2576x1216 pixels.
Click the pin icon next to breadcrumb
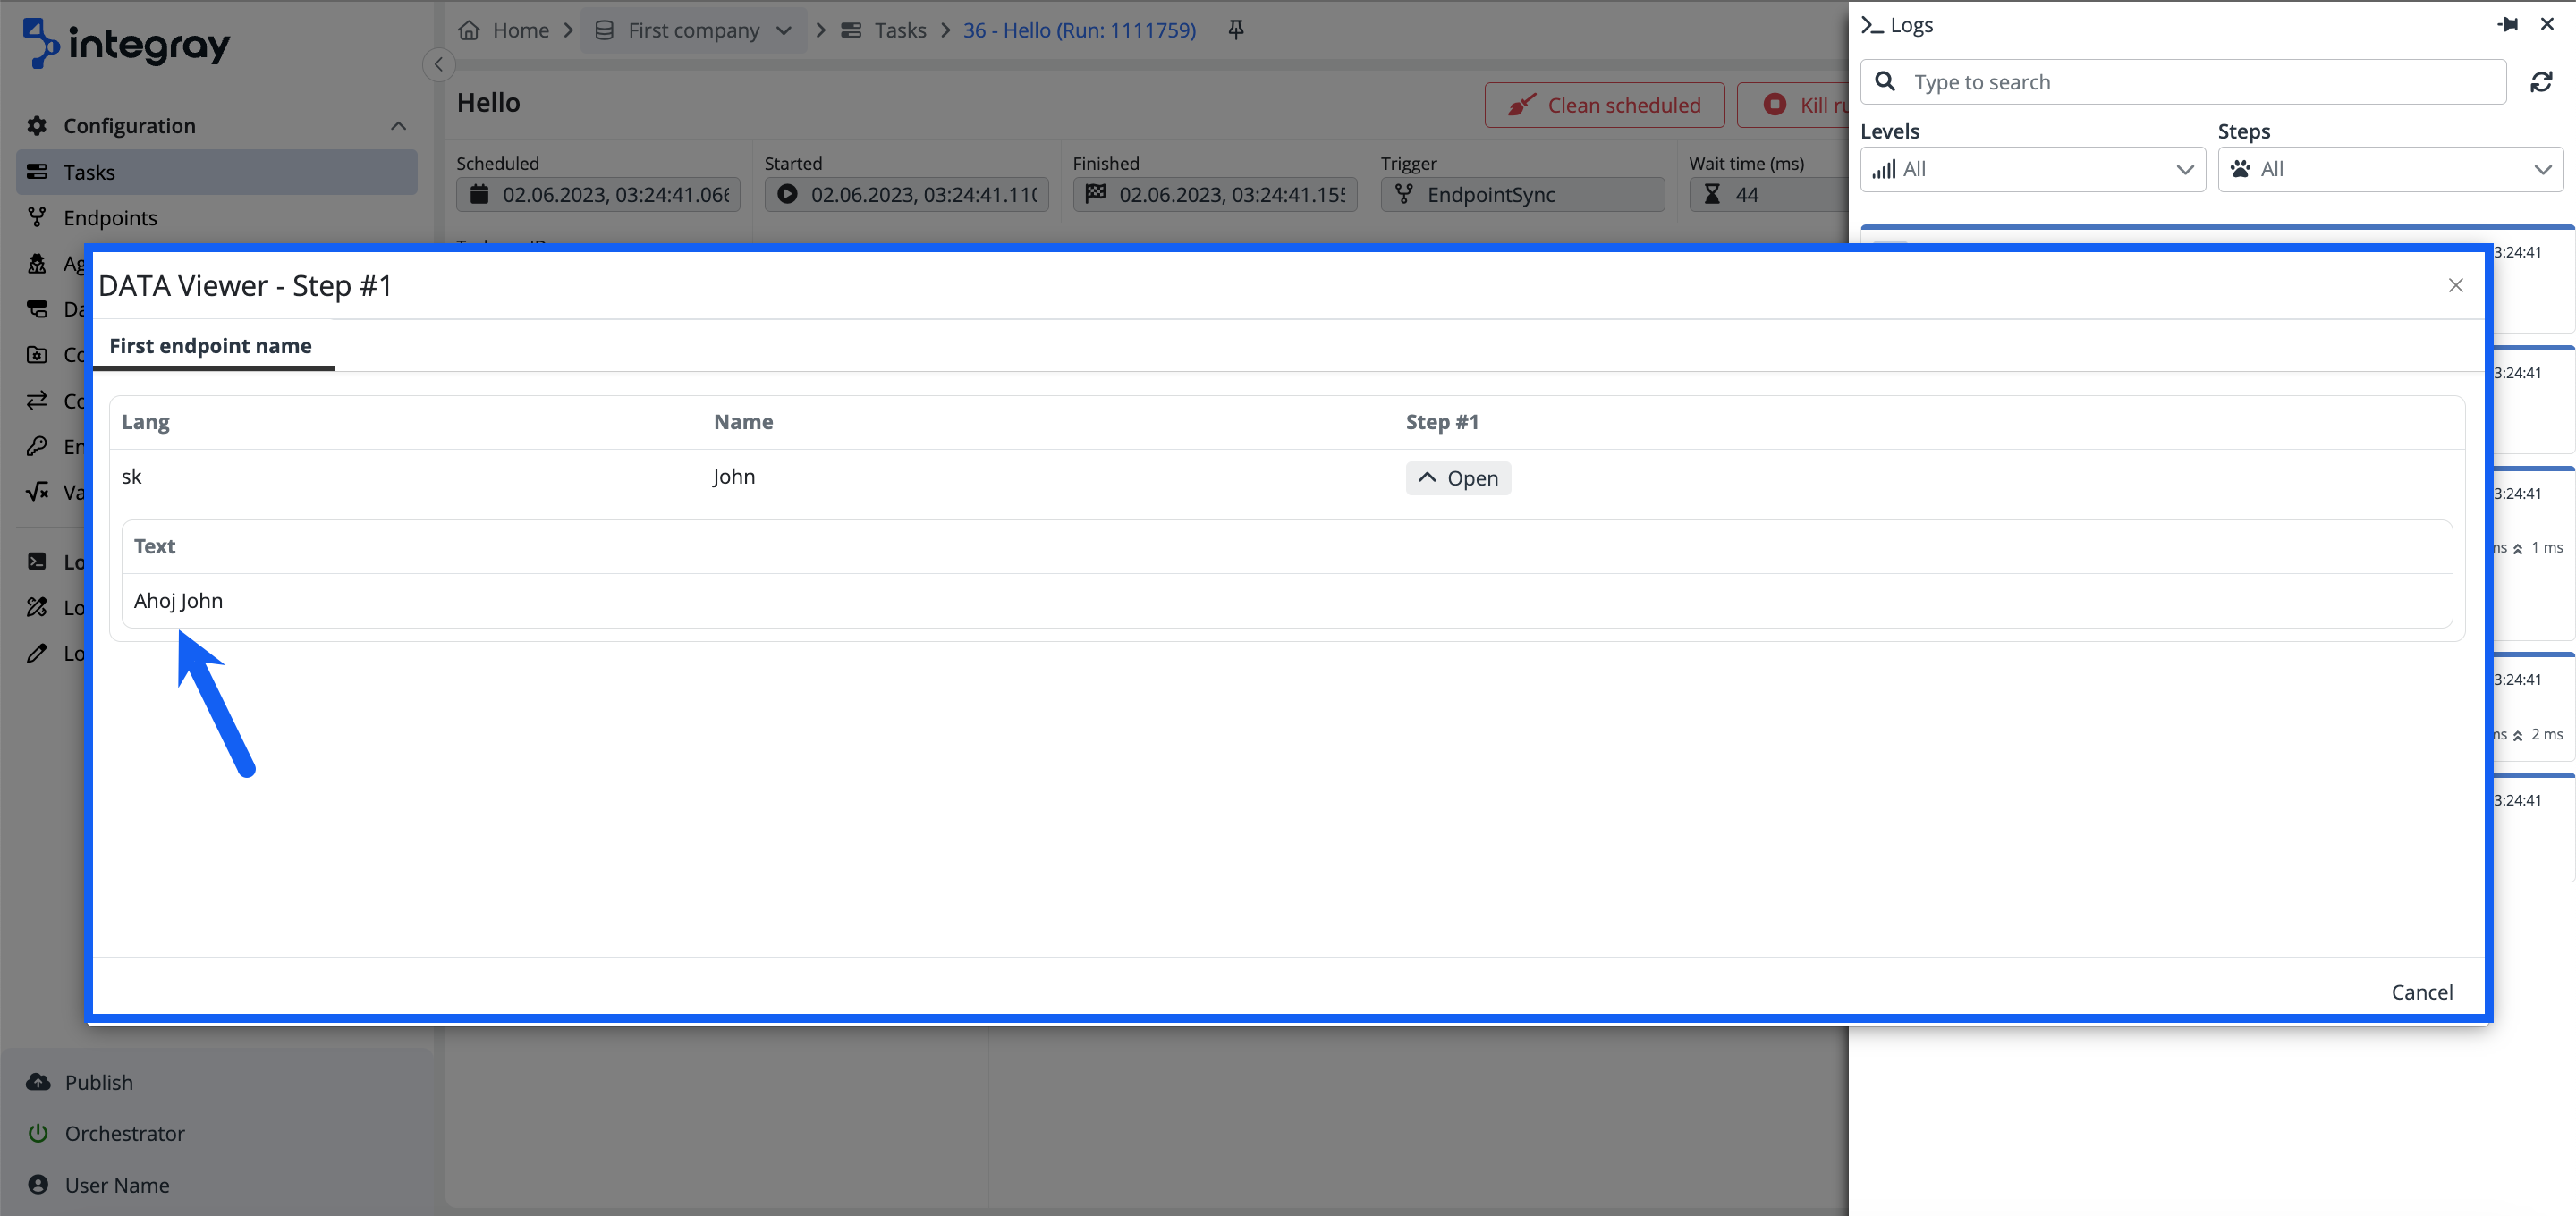[x=1236, y=30]
